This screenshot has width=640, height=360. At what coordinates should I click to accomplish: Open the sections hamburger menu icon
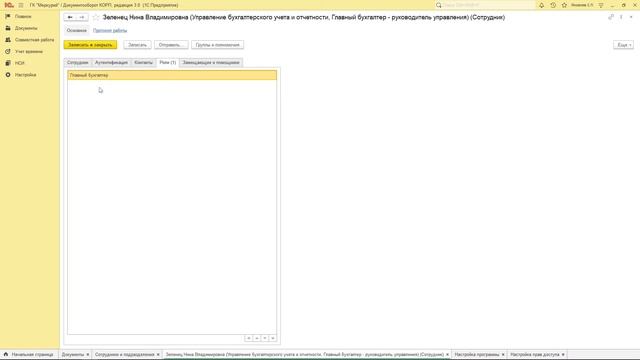coord(21,5)
